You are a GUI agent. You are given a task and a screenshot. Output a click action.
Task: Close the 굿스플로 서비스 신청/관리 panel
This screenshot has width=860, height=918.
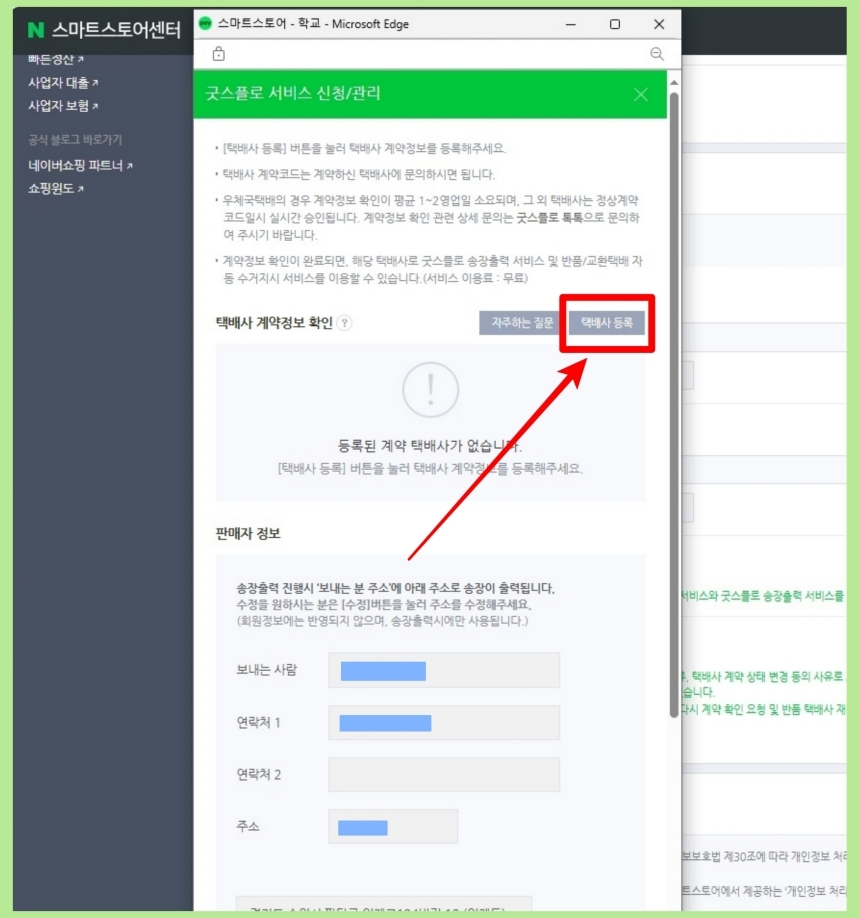click(x=641, y=94)
